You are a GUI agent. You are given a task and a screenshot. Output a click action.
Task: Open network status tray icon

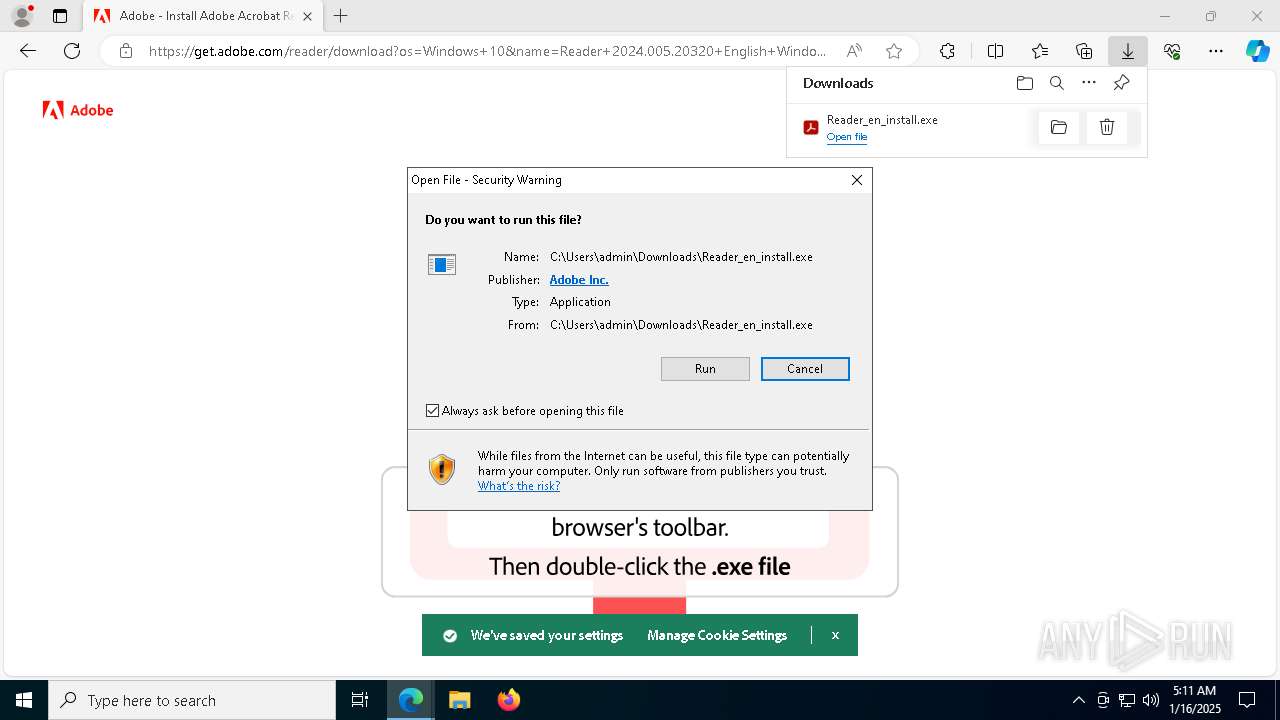click(1127, 700)
